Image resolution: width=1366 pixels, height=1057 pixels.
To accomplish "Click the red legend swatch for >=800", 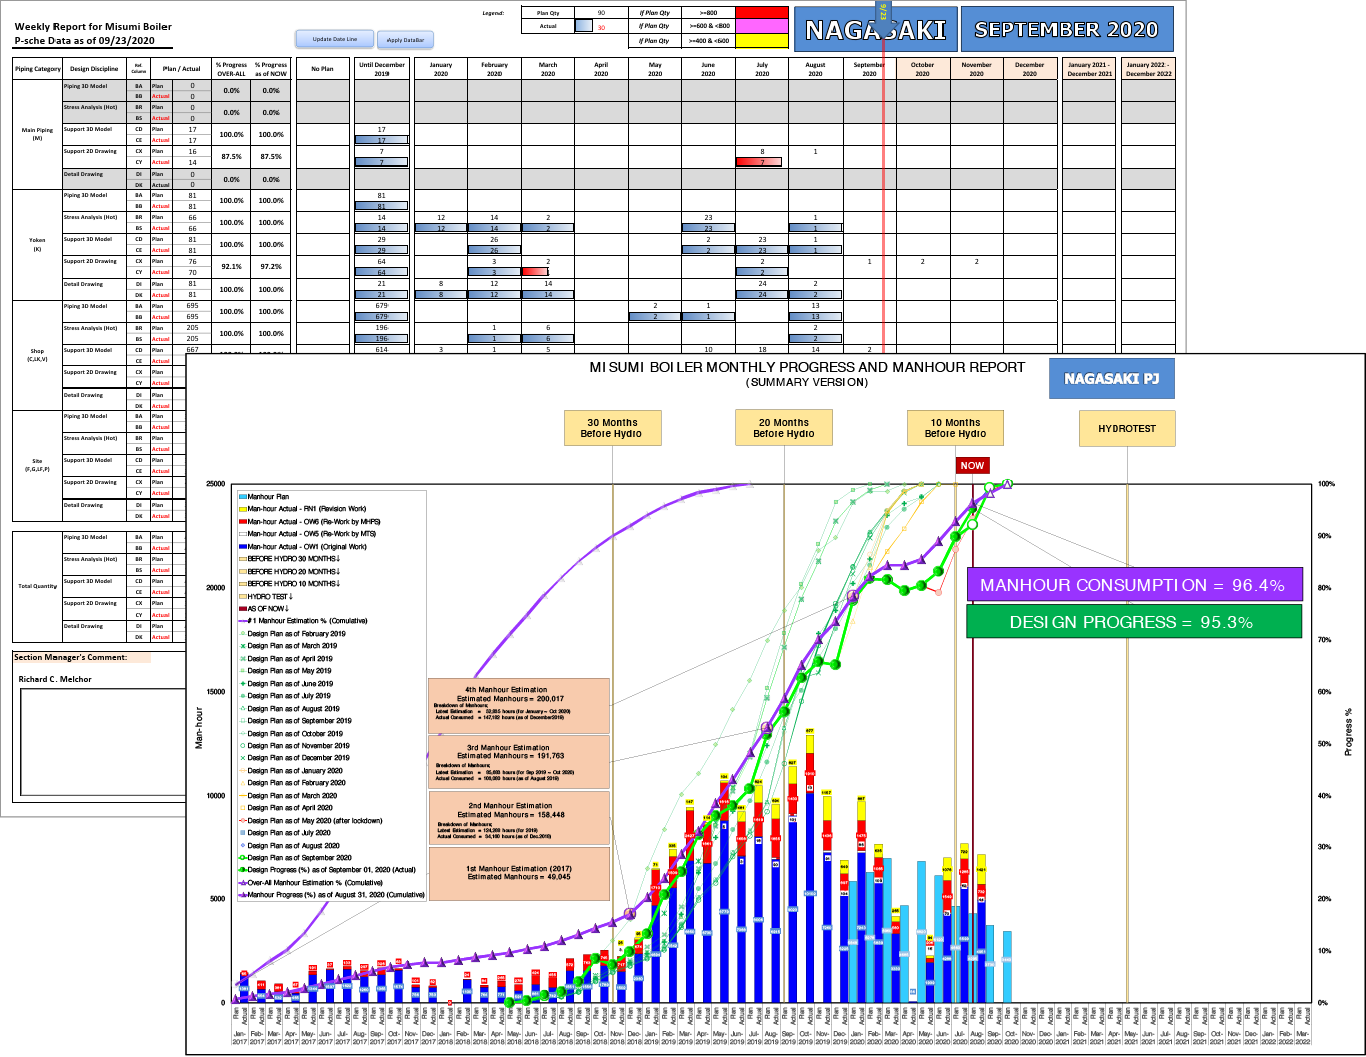I will [761, 14].
